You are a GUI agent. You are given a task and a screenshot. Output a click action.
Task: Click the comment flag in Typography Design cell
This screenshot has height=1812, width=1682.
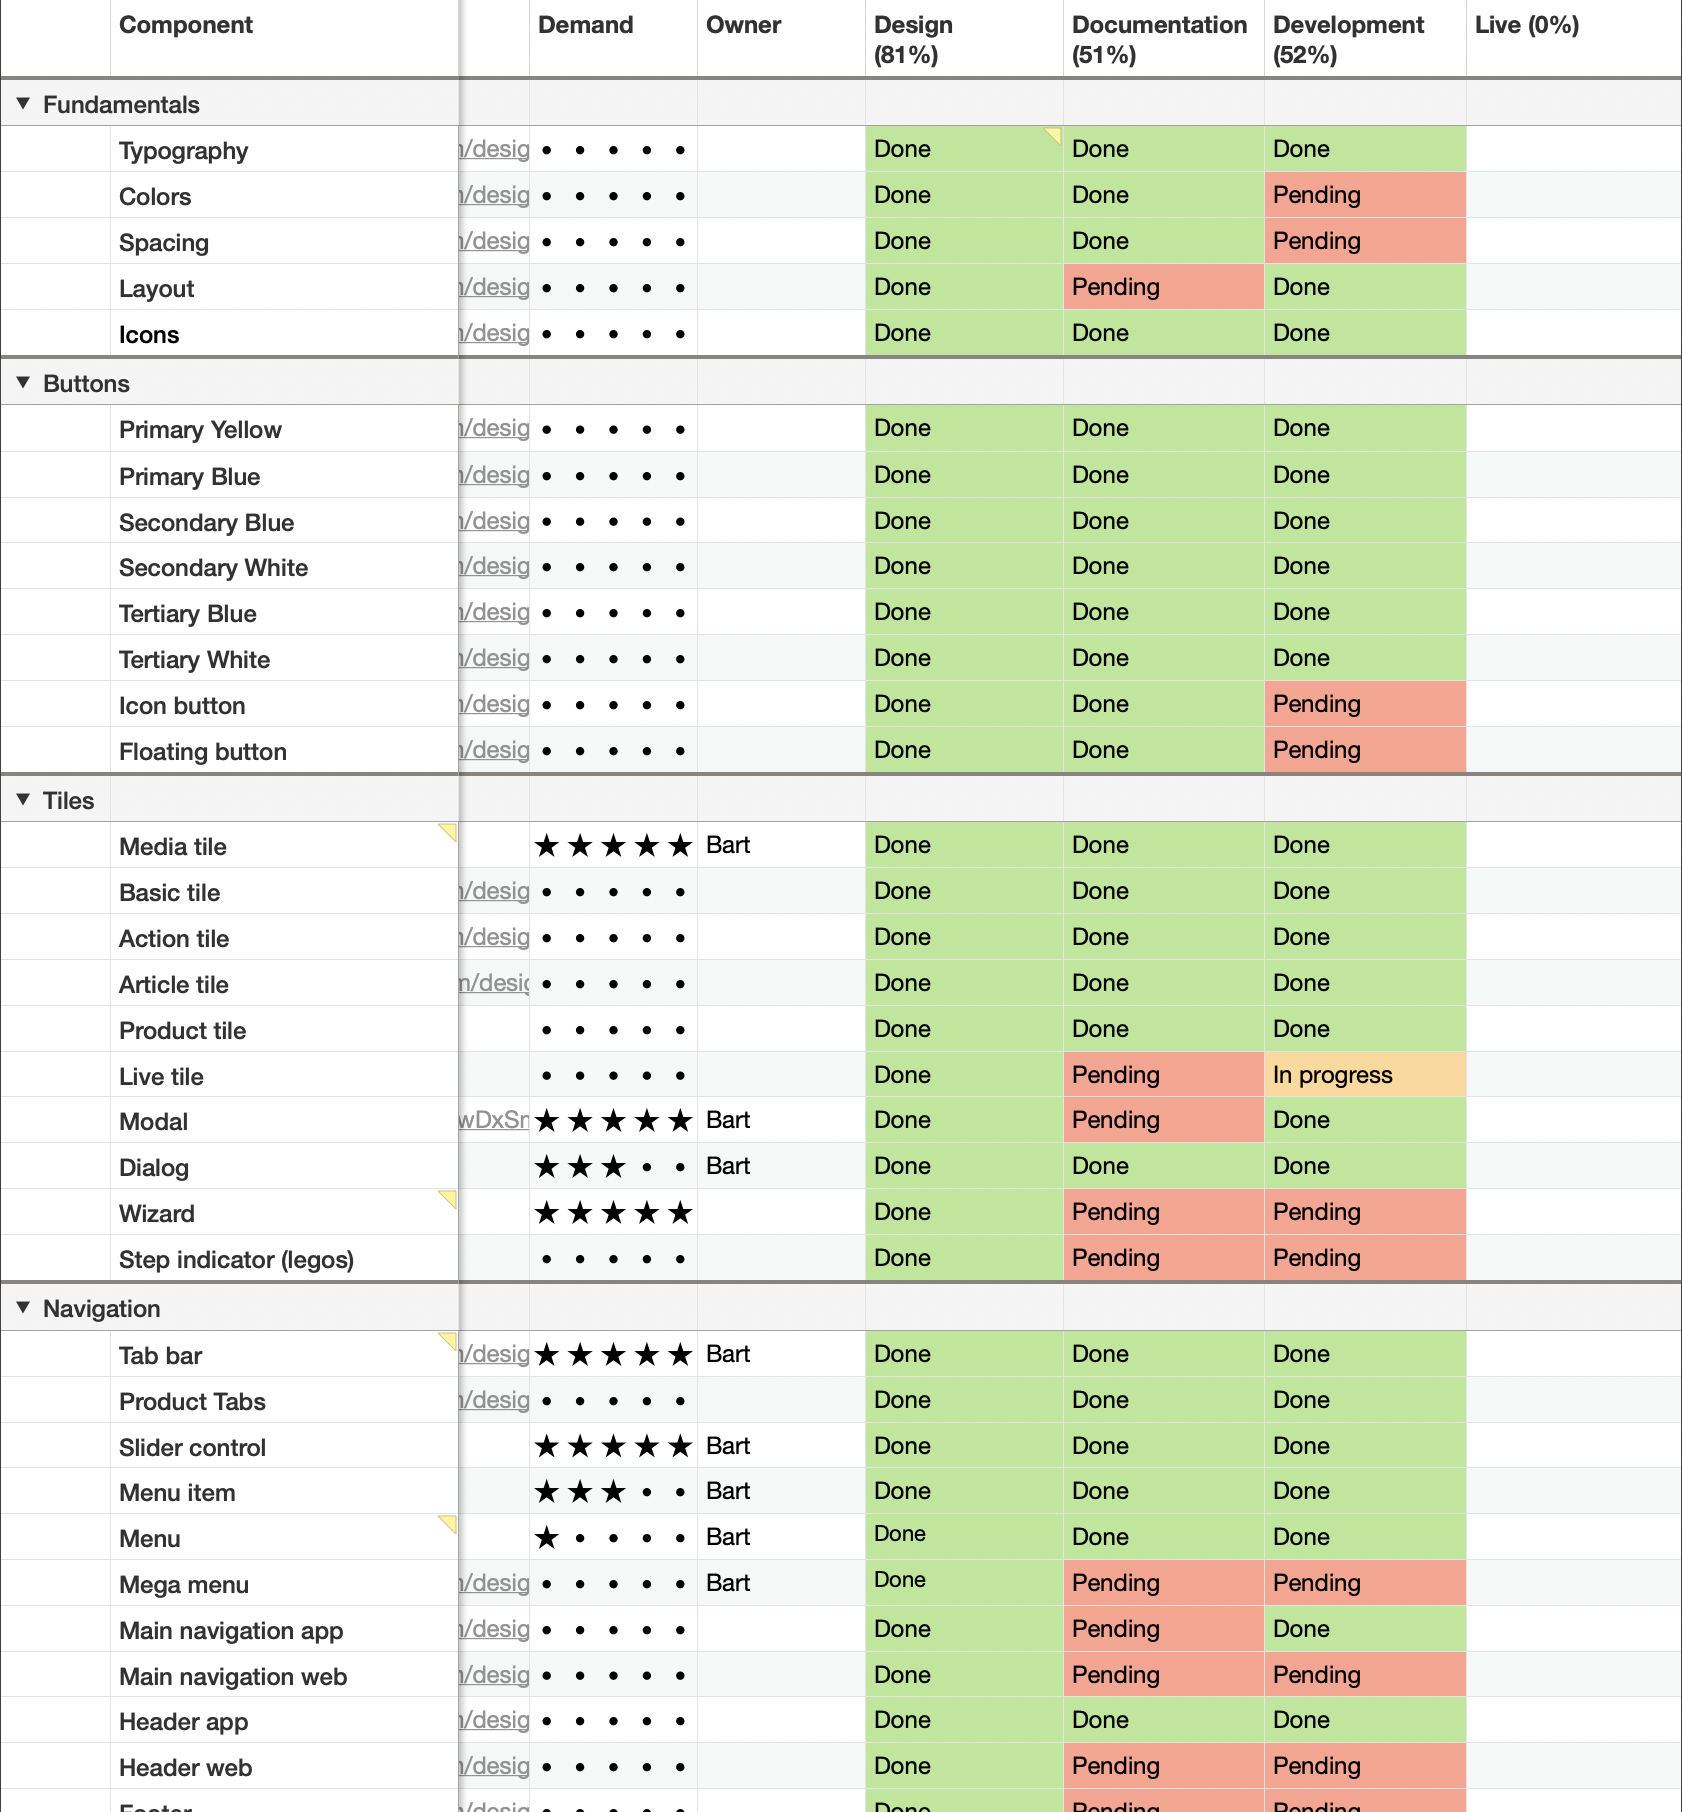tap(1054, 135)
